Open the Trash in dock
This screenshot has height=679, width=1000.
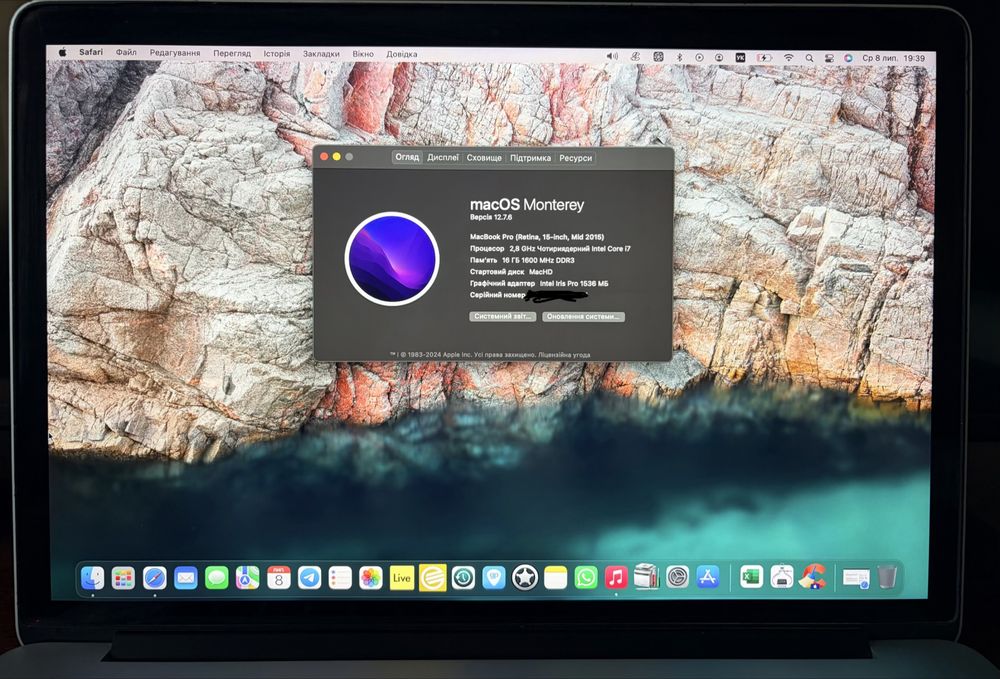[x=887, y=578]
